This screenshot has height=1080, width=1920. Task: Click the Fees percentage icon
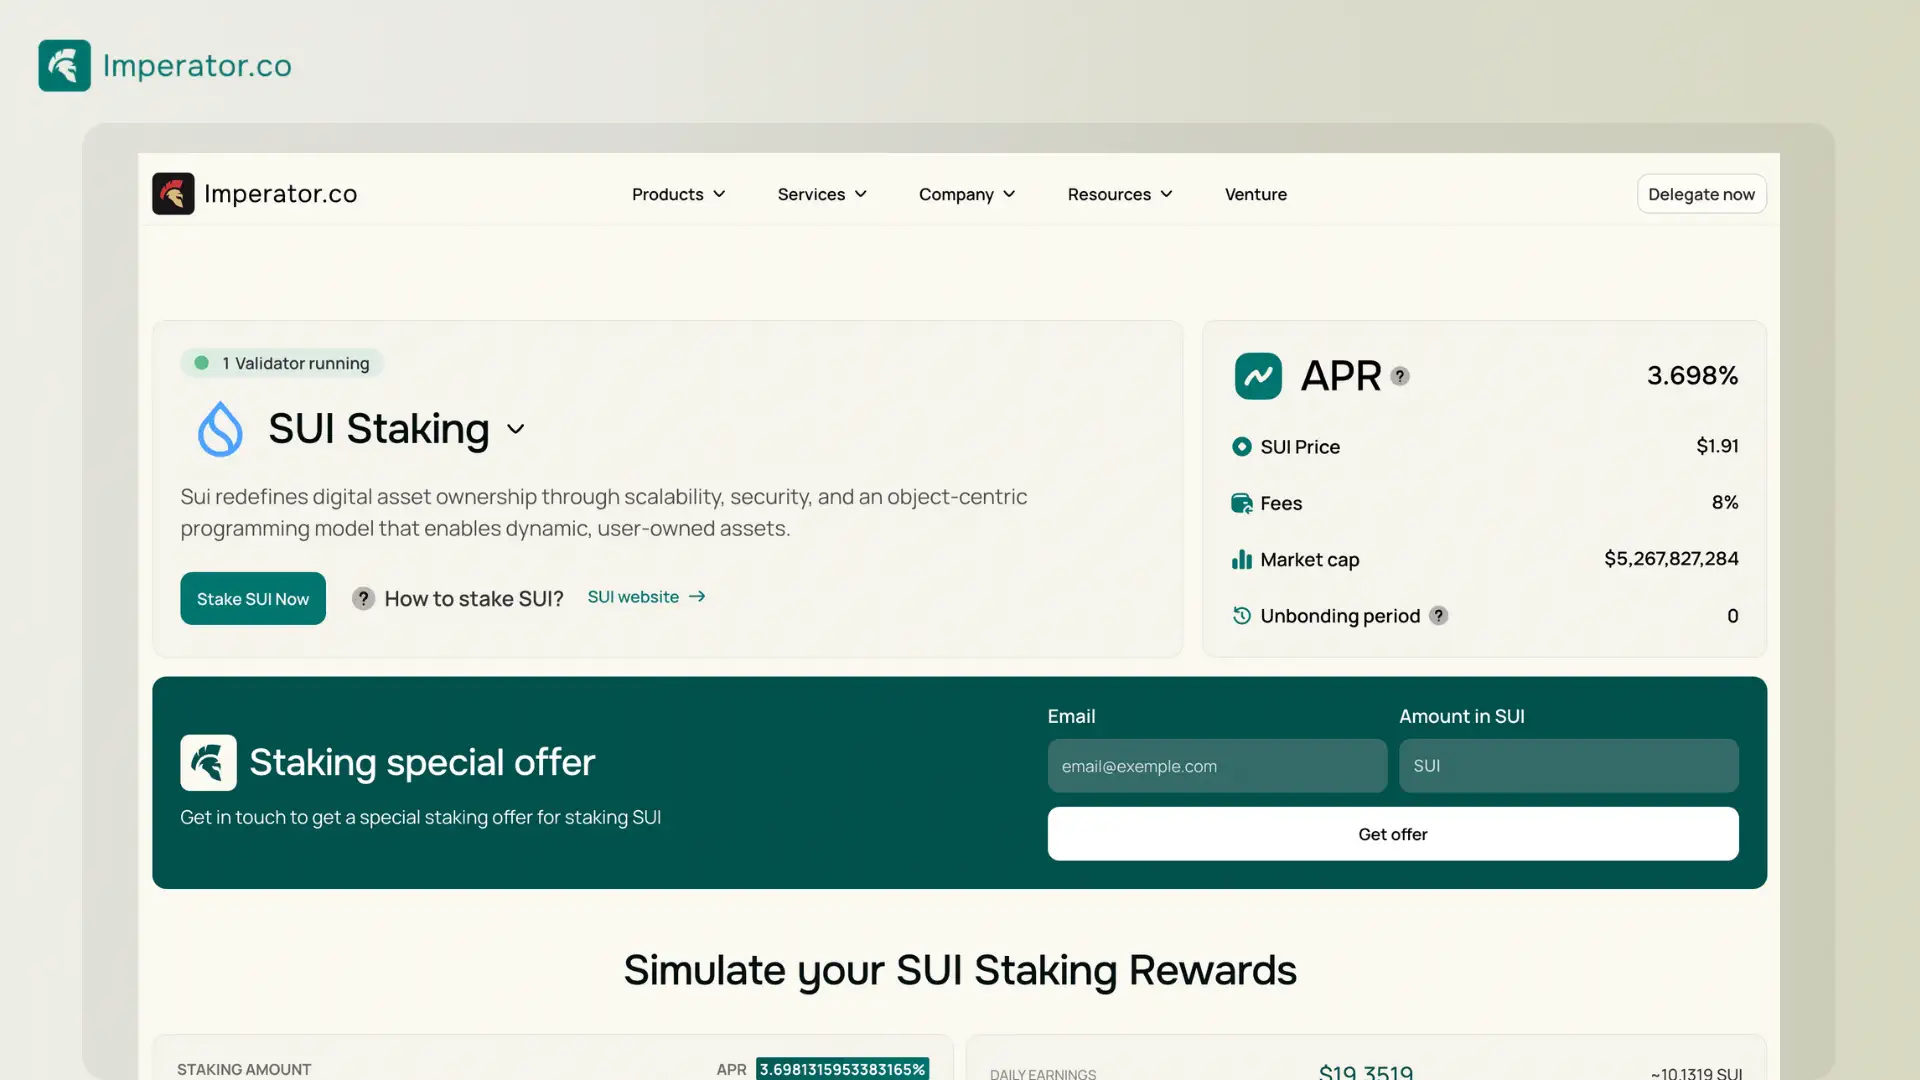click(1240, 502)
